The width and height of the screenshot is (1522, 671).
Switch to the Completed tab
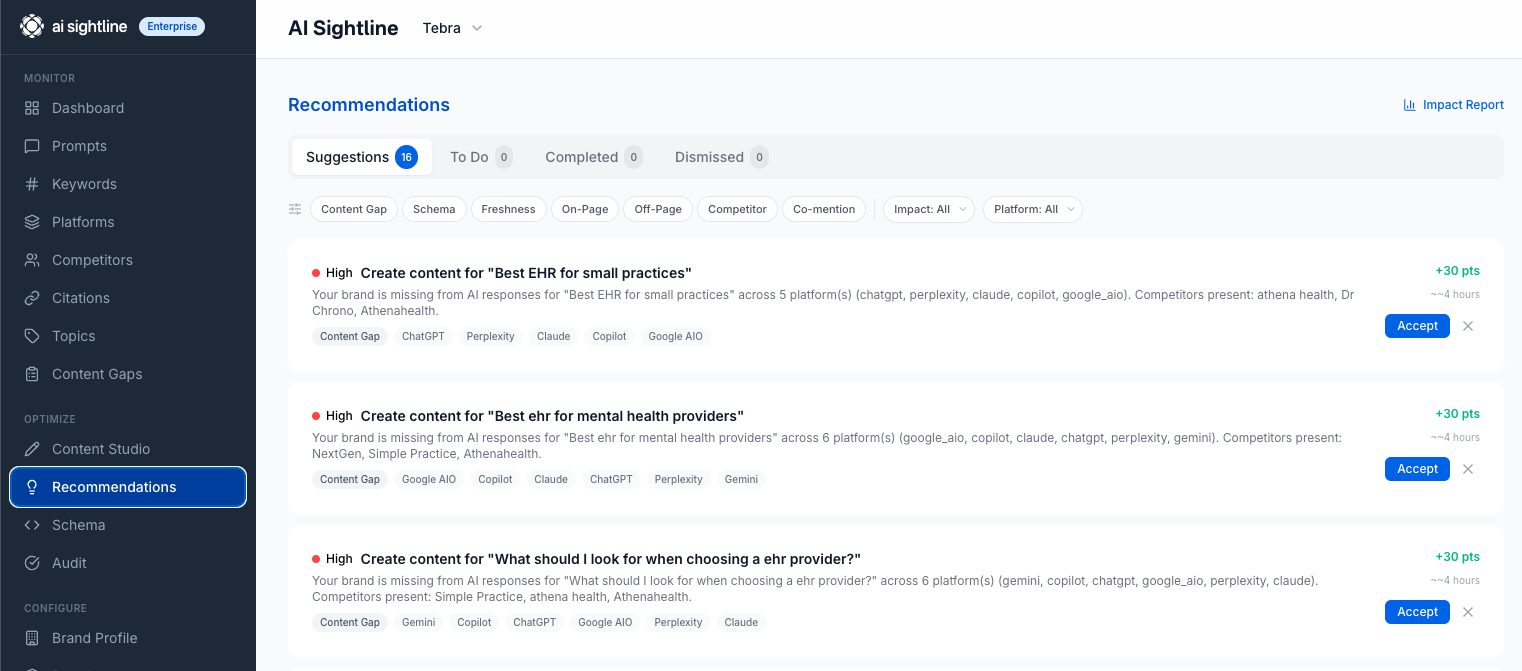click(592, 157)
